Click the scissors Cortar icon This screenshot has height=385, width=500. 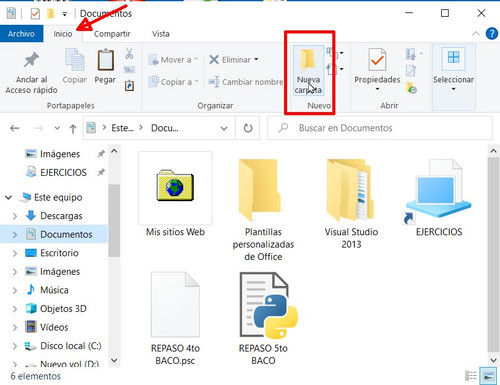coord(129,54)
